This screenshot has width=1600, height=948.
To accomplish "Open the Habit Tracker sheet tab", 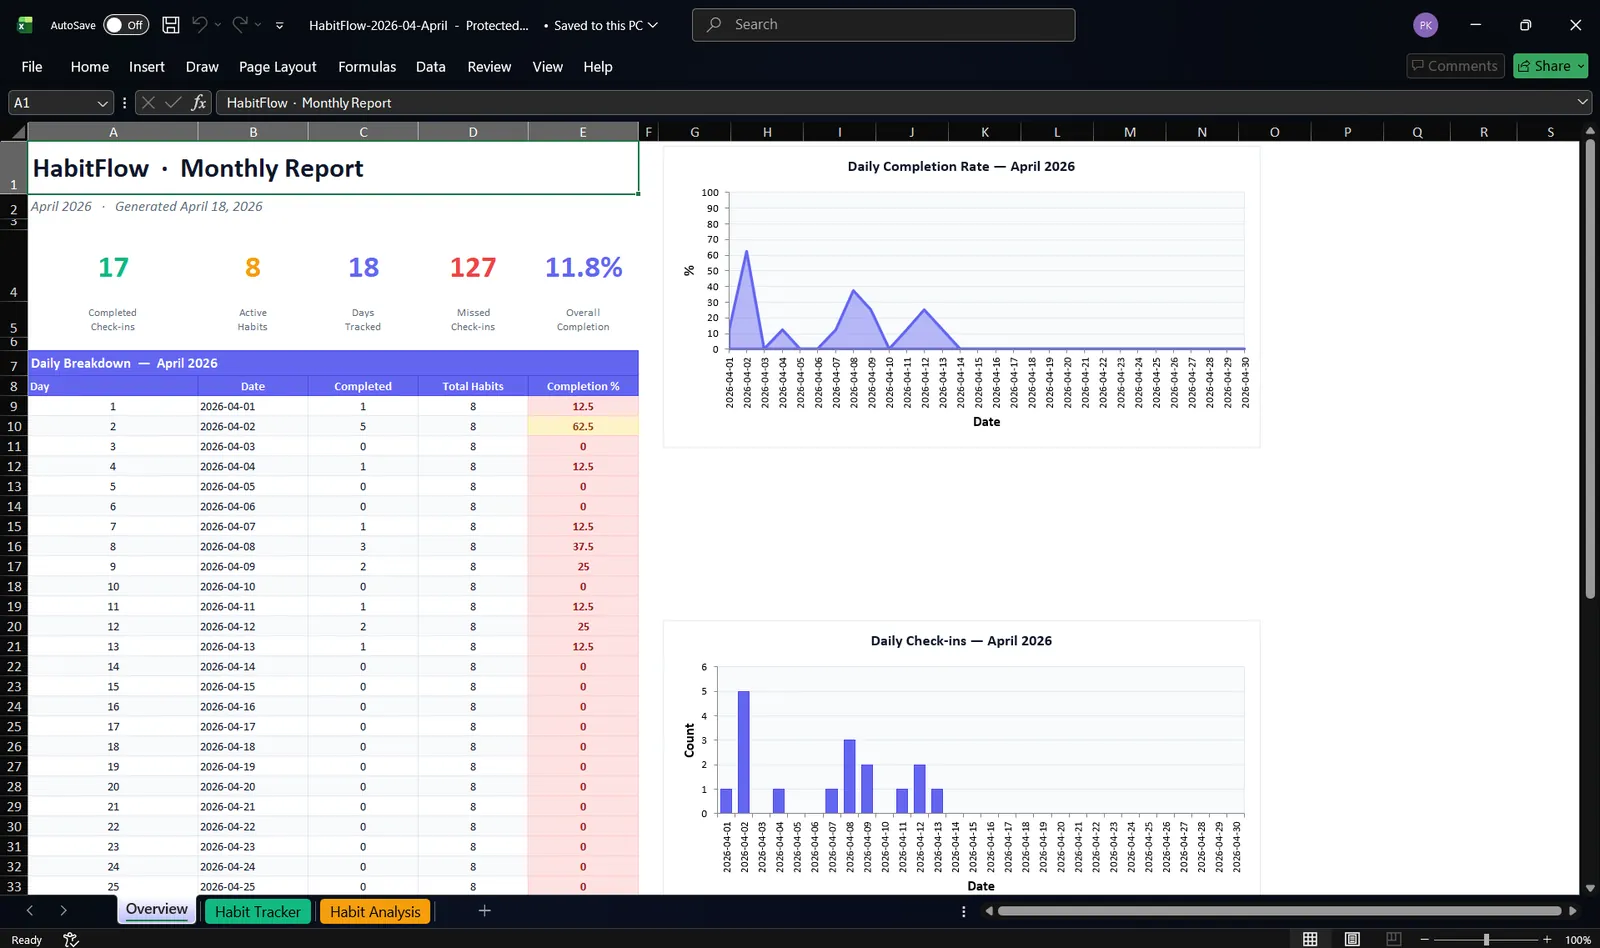I will click(x=257, y=911).
